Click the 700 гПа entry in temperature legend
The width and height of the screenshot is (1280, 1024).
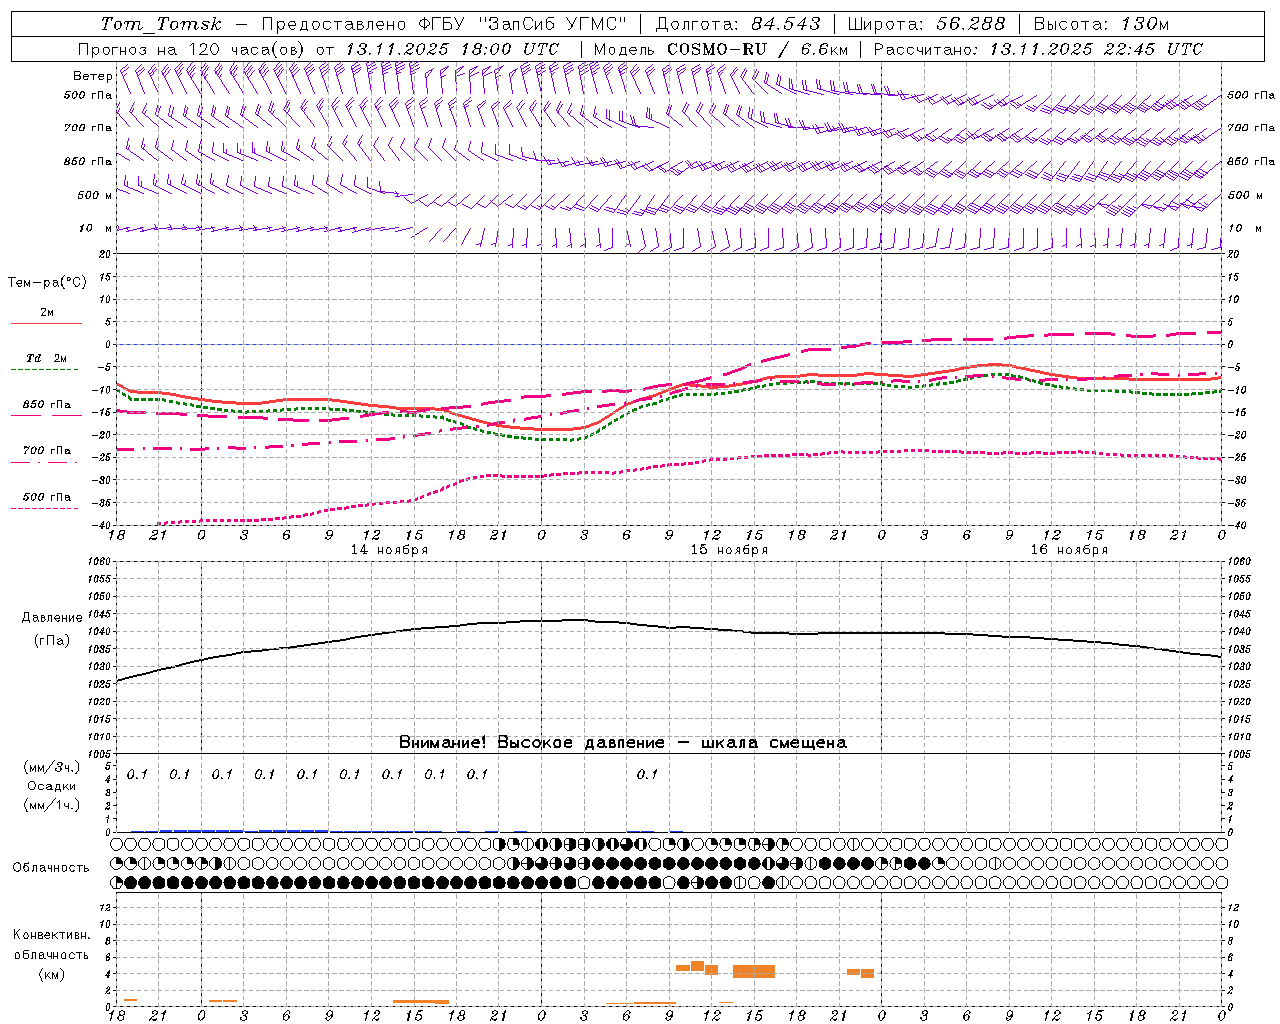47,451
